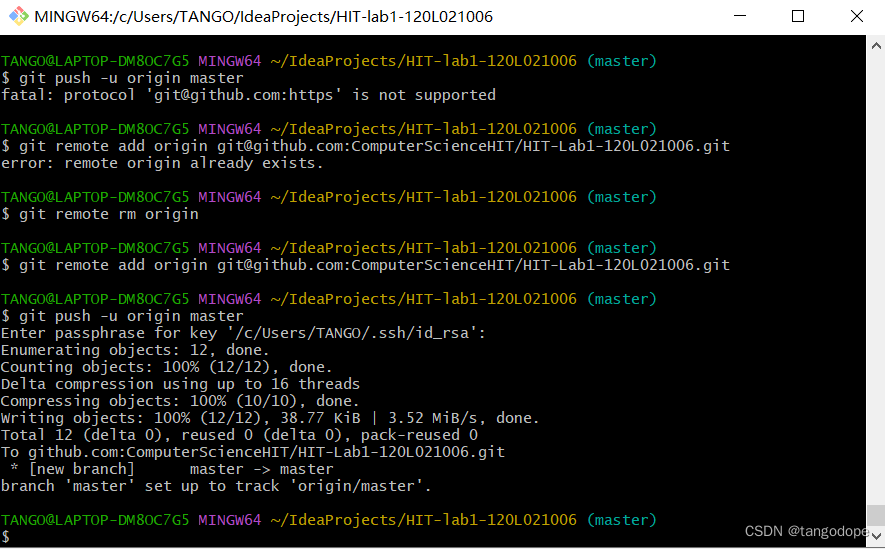Click the 'Enter passphrase for key' line

(x=243, y=333)
